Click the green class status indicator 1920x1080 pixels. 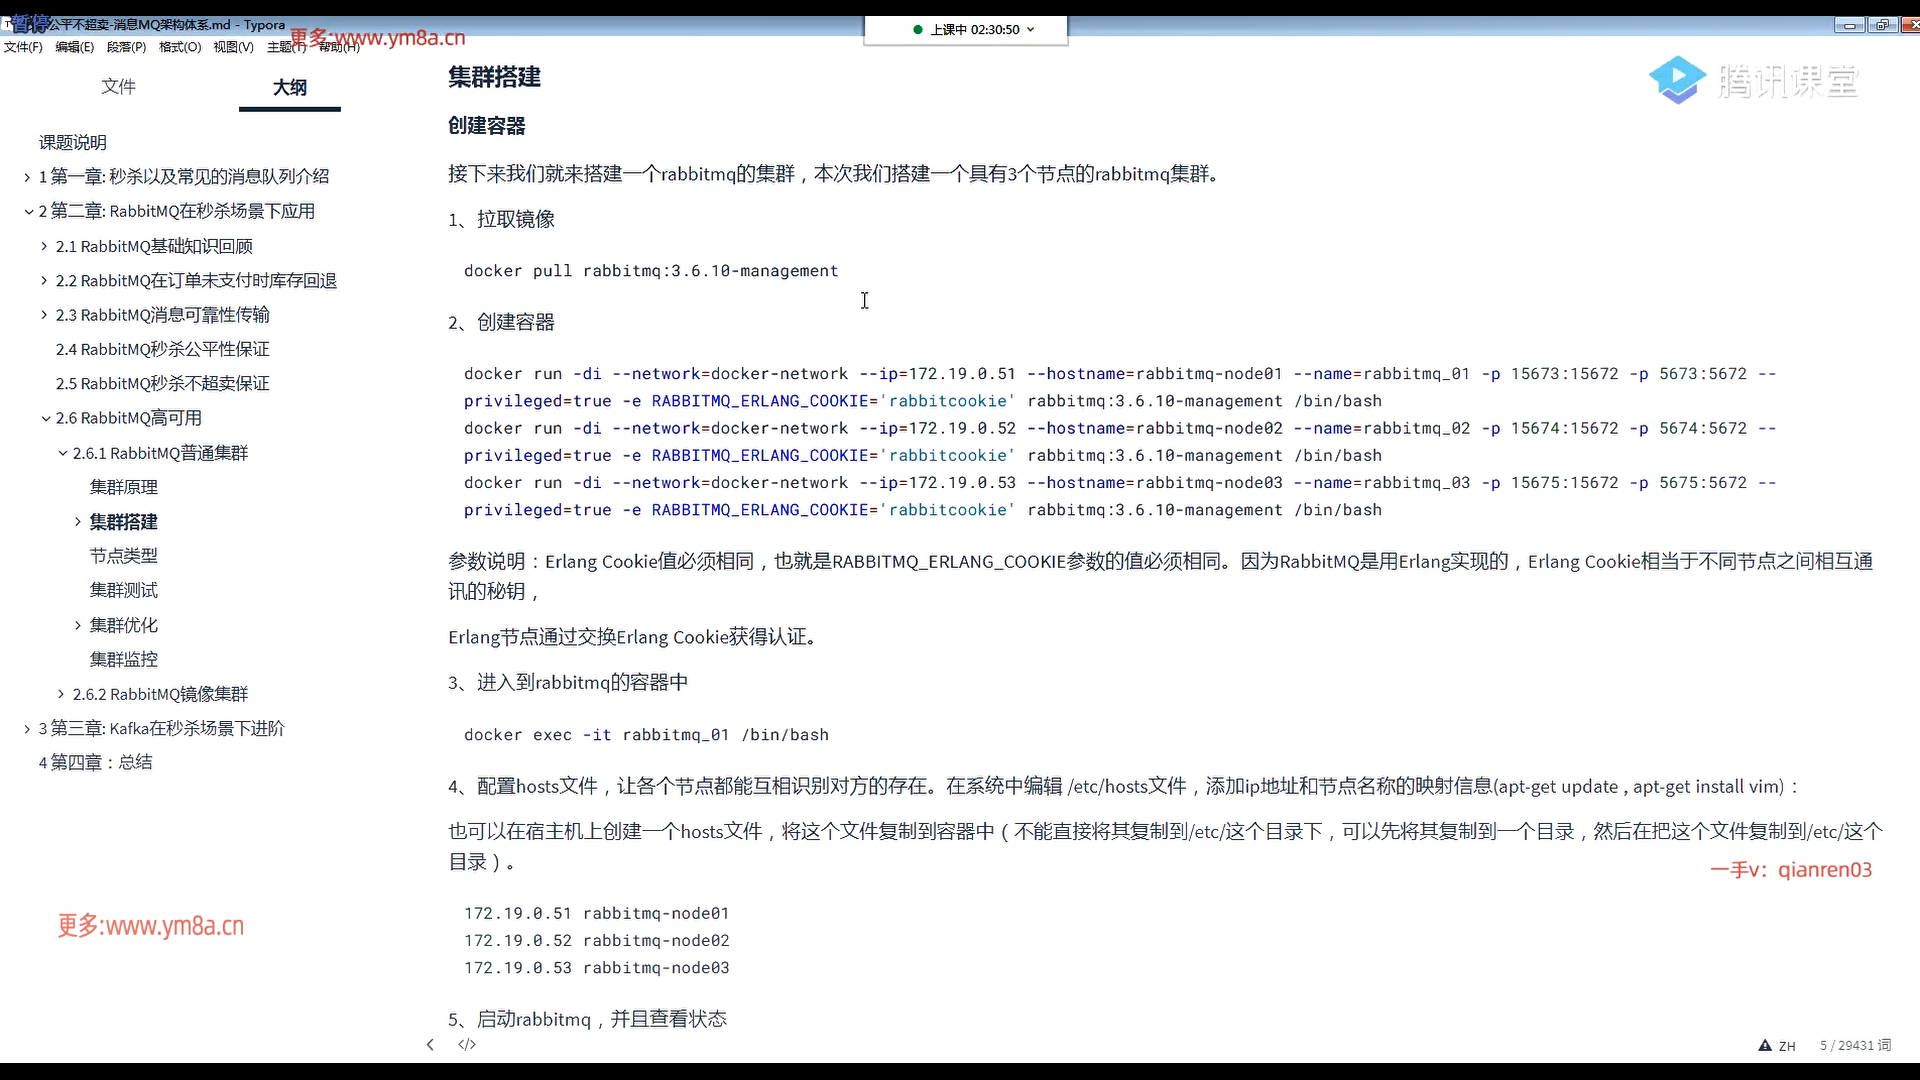pos(918,30)
